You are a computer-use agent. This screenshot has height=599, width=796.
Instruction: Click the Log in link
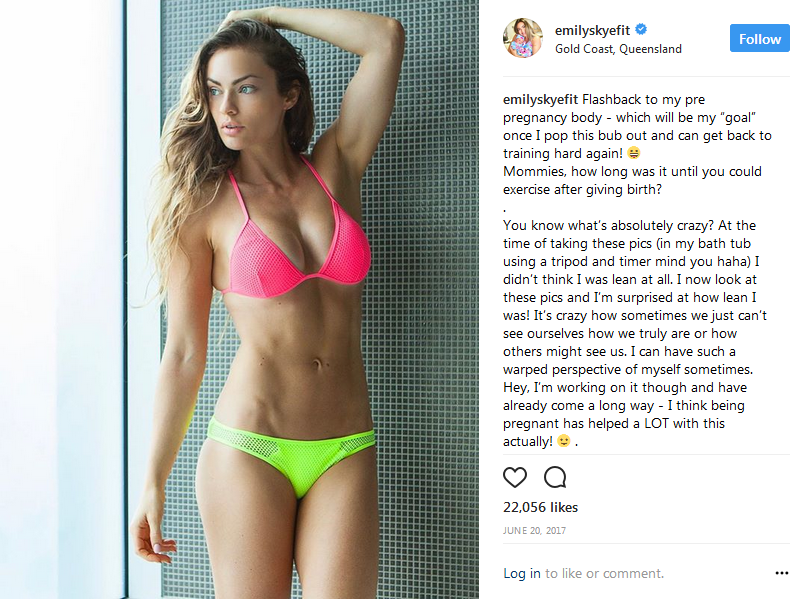click(522, 574)
